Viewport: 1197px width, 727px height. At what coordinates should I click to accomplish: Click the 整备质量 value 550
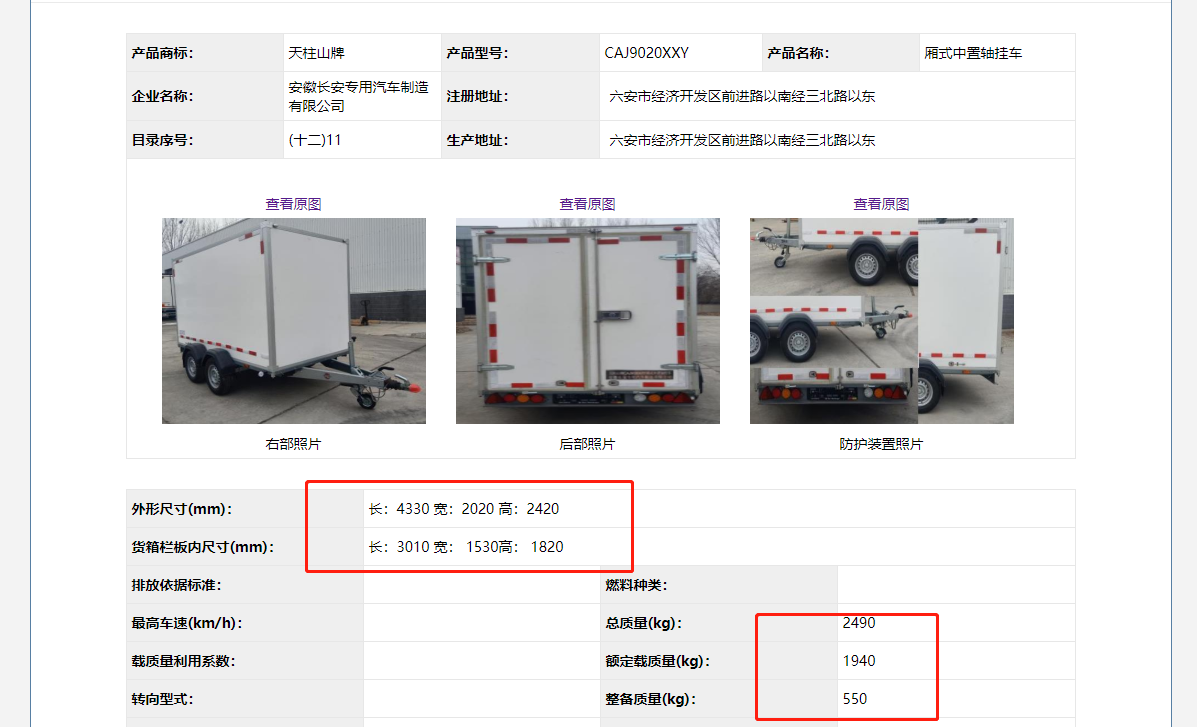855,699
